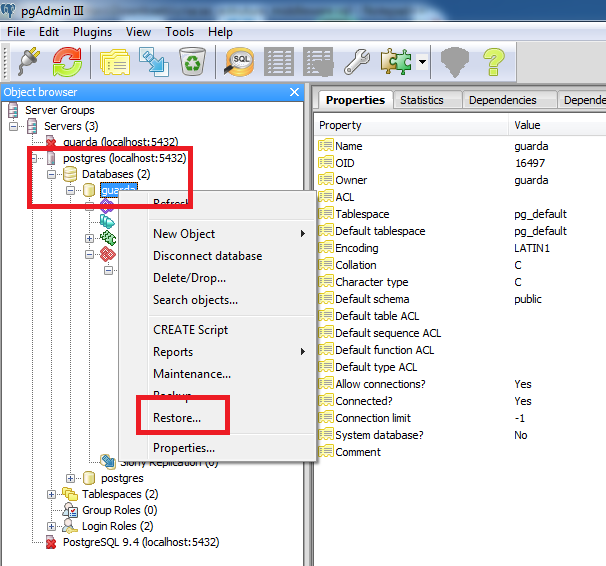Image resolution: width=606 pixels, height=566 pixels.
Task: Click CREATE Script in context menu
Action: [231, 330]
